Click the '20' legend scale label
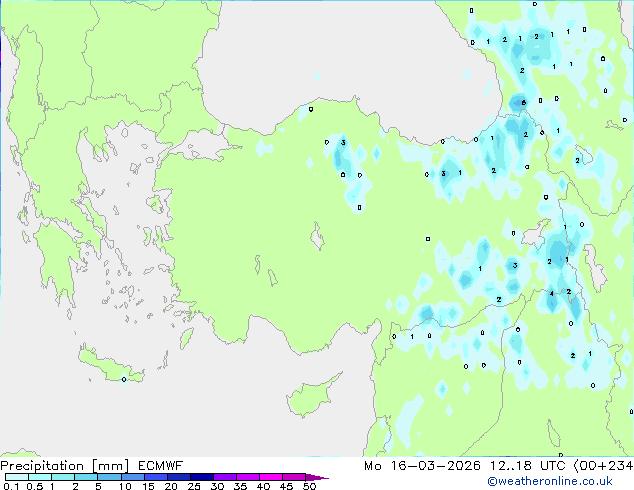Viewport: 634px width, 490px height. coord(171,486)
